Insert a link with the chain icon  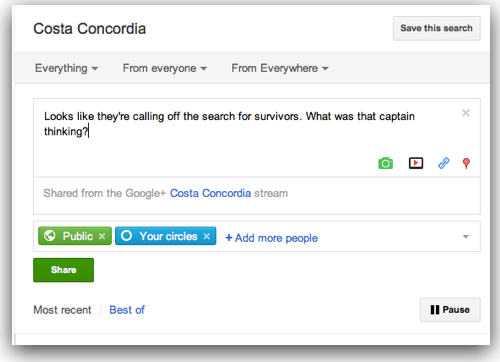[x=443, y=163]
